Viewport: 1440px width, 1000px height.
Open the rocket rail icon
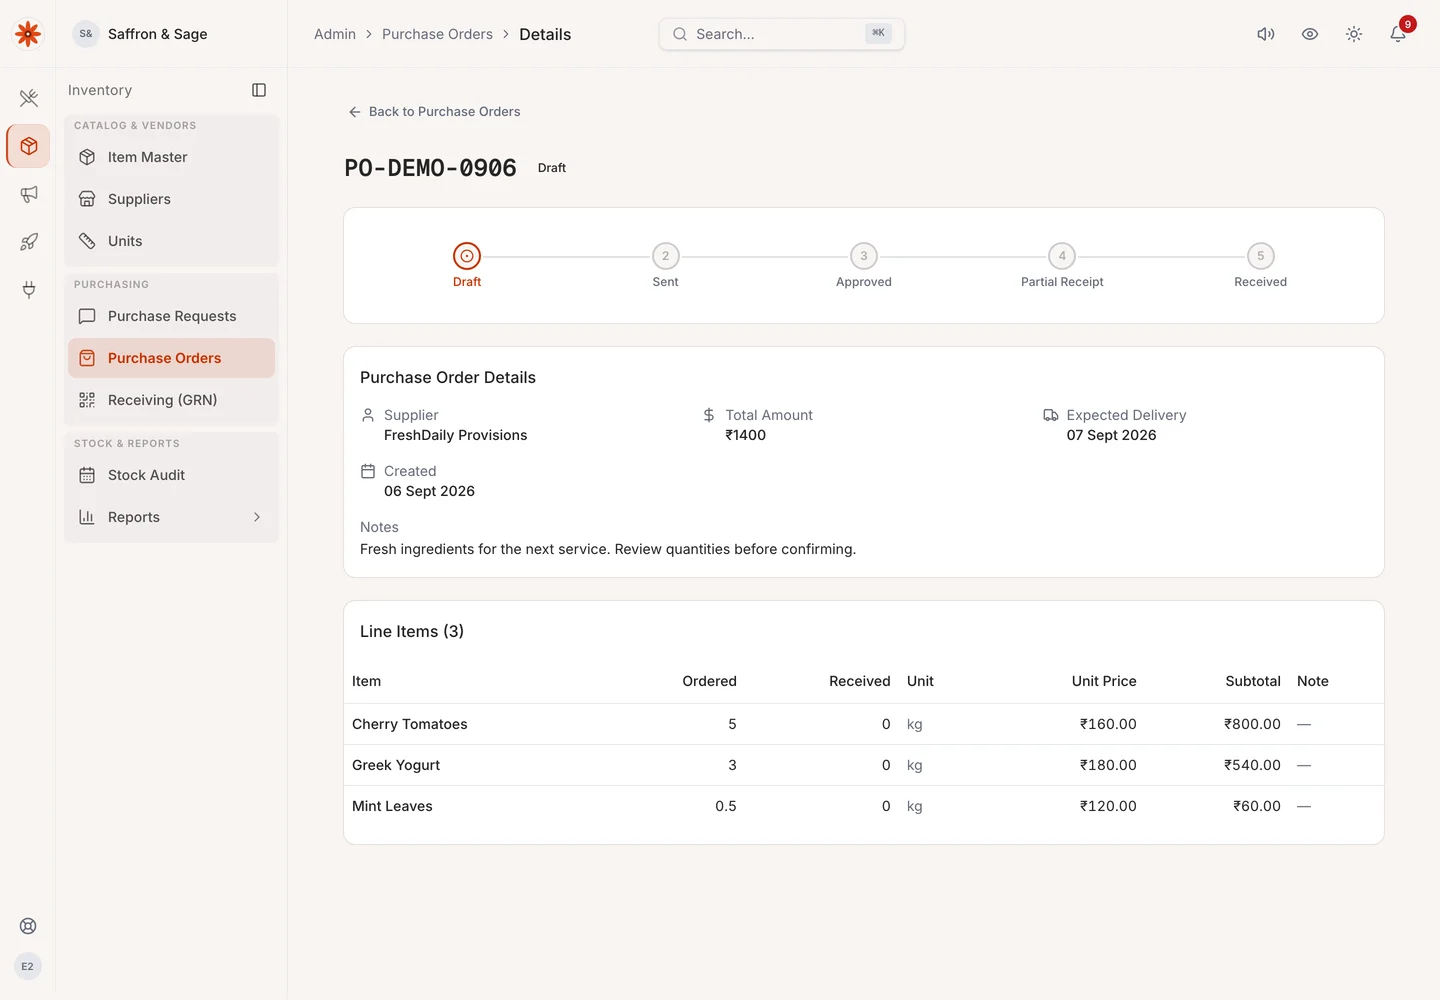(29, 242)
